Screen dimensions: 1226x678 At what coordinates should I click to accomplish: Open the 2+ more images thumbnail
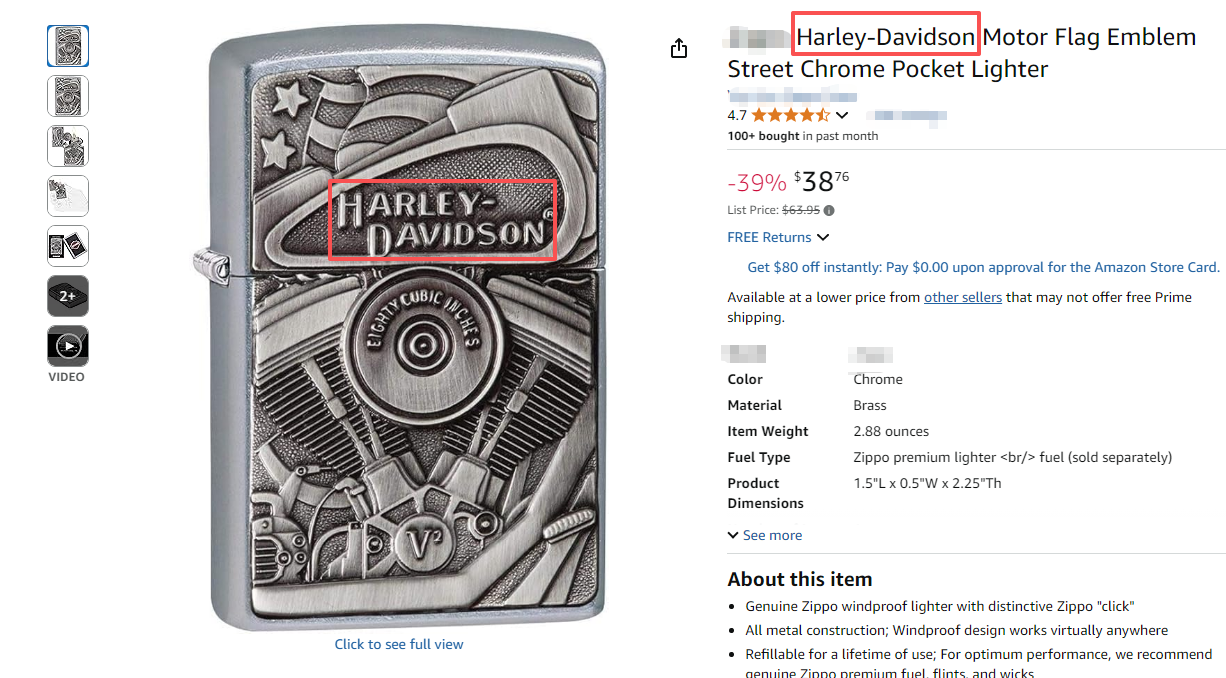(68, 296)
